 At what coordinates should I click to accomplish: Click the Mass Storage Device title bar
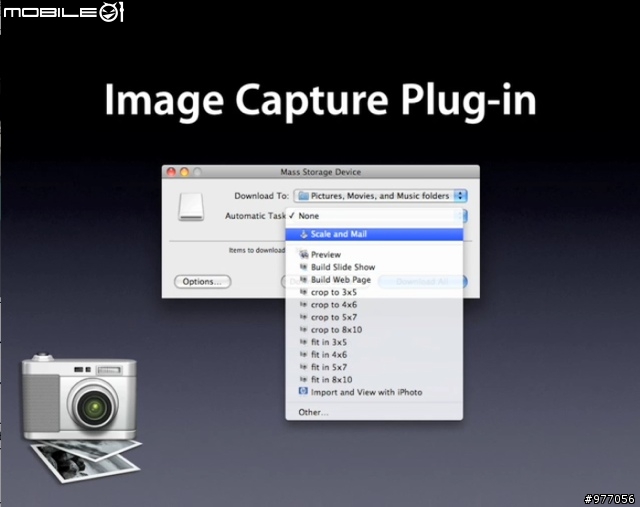coord(321,172)
